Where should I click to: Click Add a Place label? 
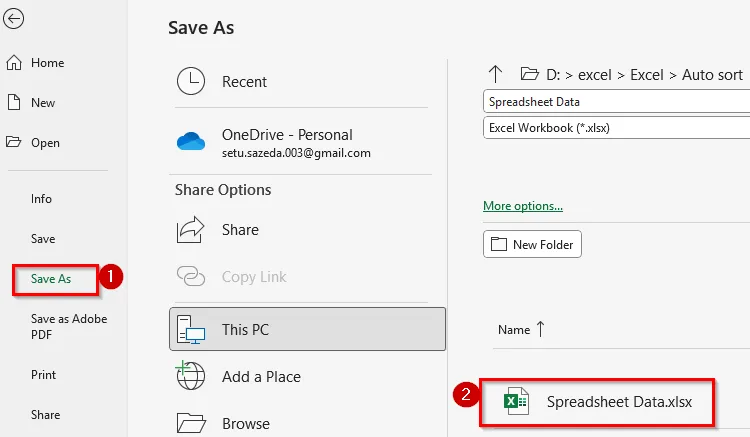coord(261,377)
